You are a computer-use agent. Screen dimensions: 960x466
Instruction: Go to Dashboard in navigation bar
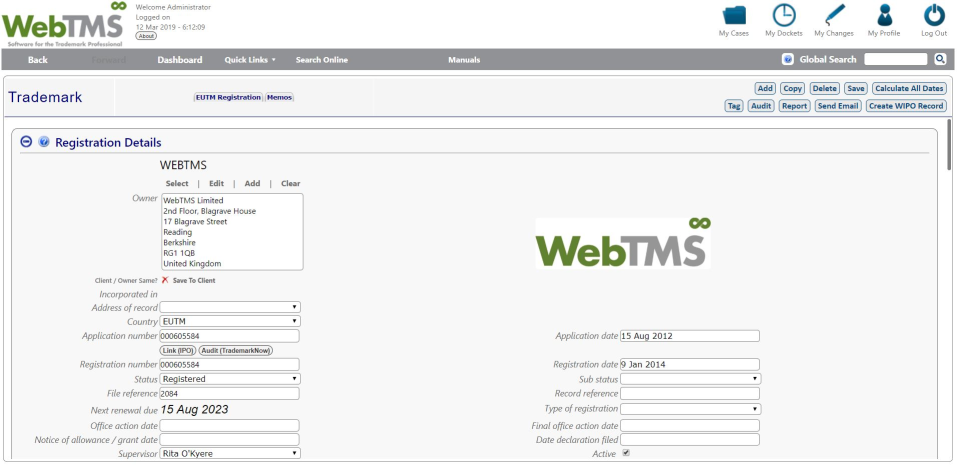pos(179,60)
